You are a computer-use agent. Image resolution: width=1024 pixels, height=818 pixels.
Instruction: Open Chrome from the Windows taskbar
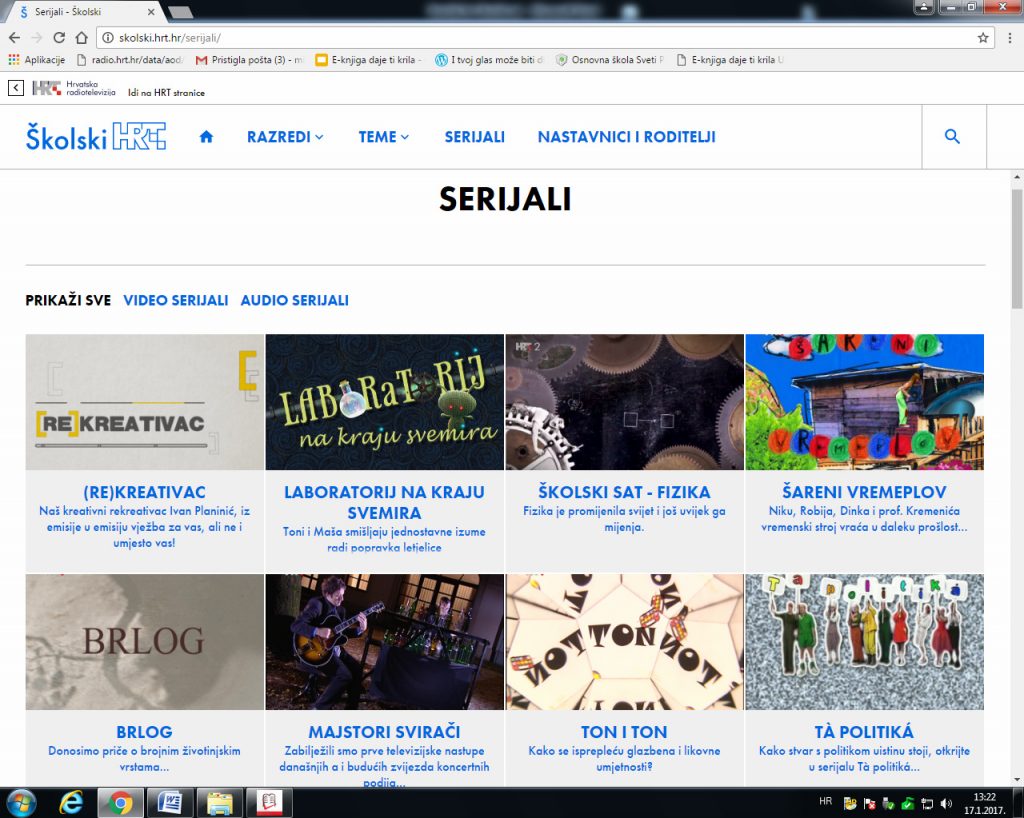[121, 802]
